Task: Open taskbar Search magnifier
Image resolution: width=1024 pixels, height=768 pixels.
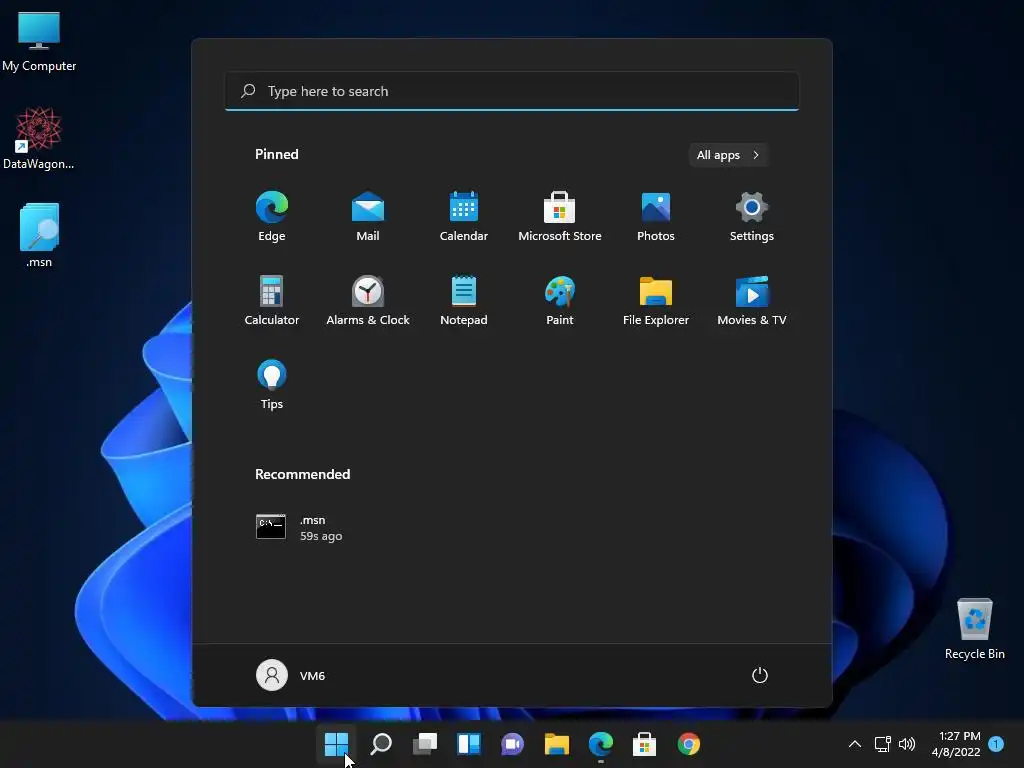Action: pos(381,744)
